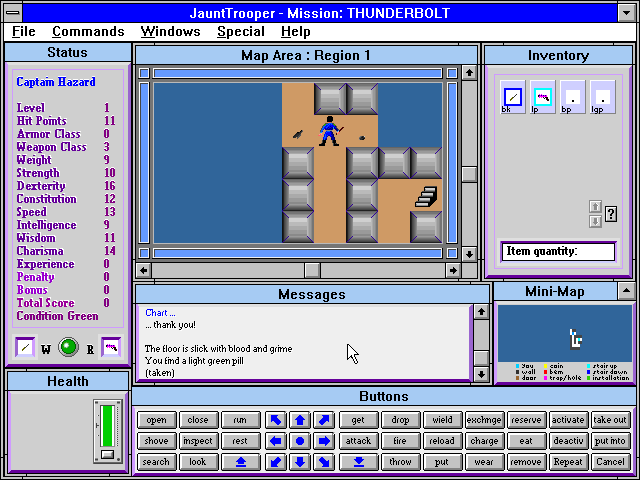
Task: Click the inspect button
Action: point(198,441)
